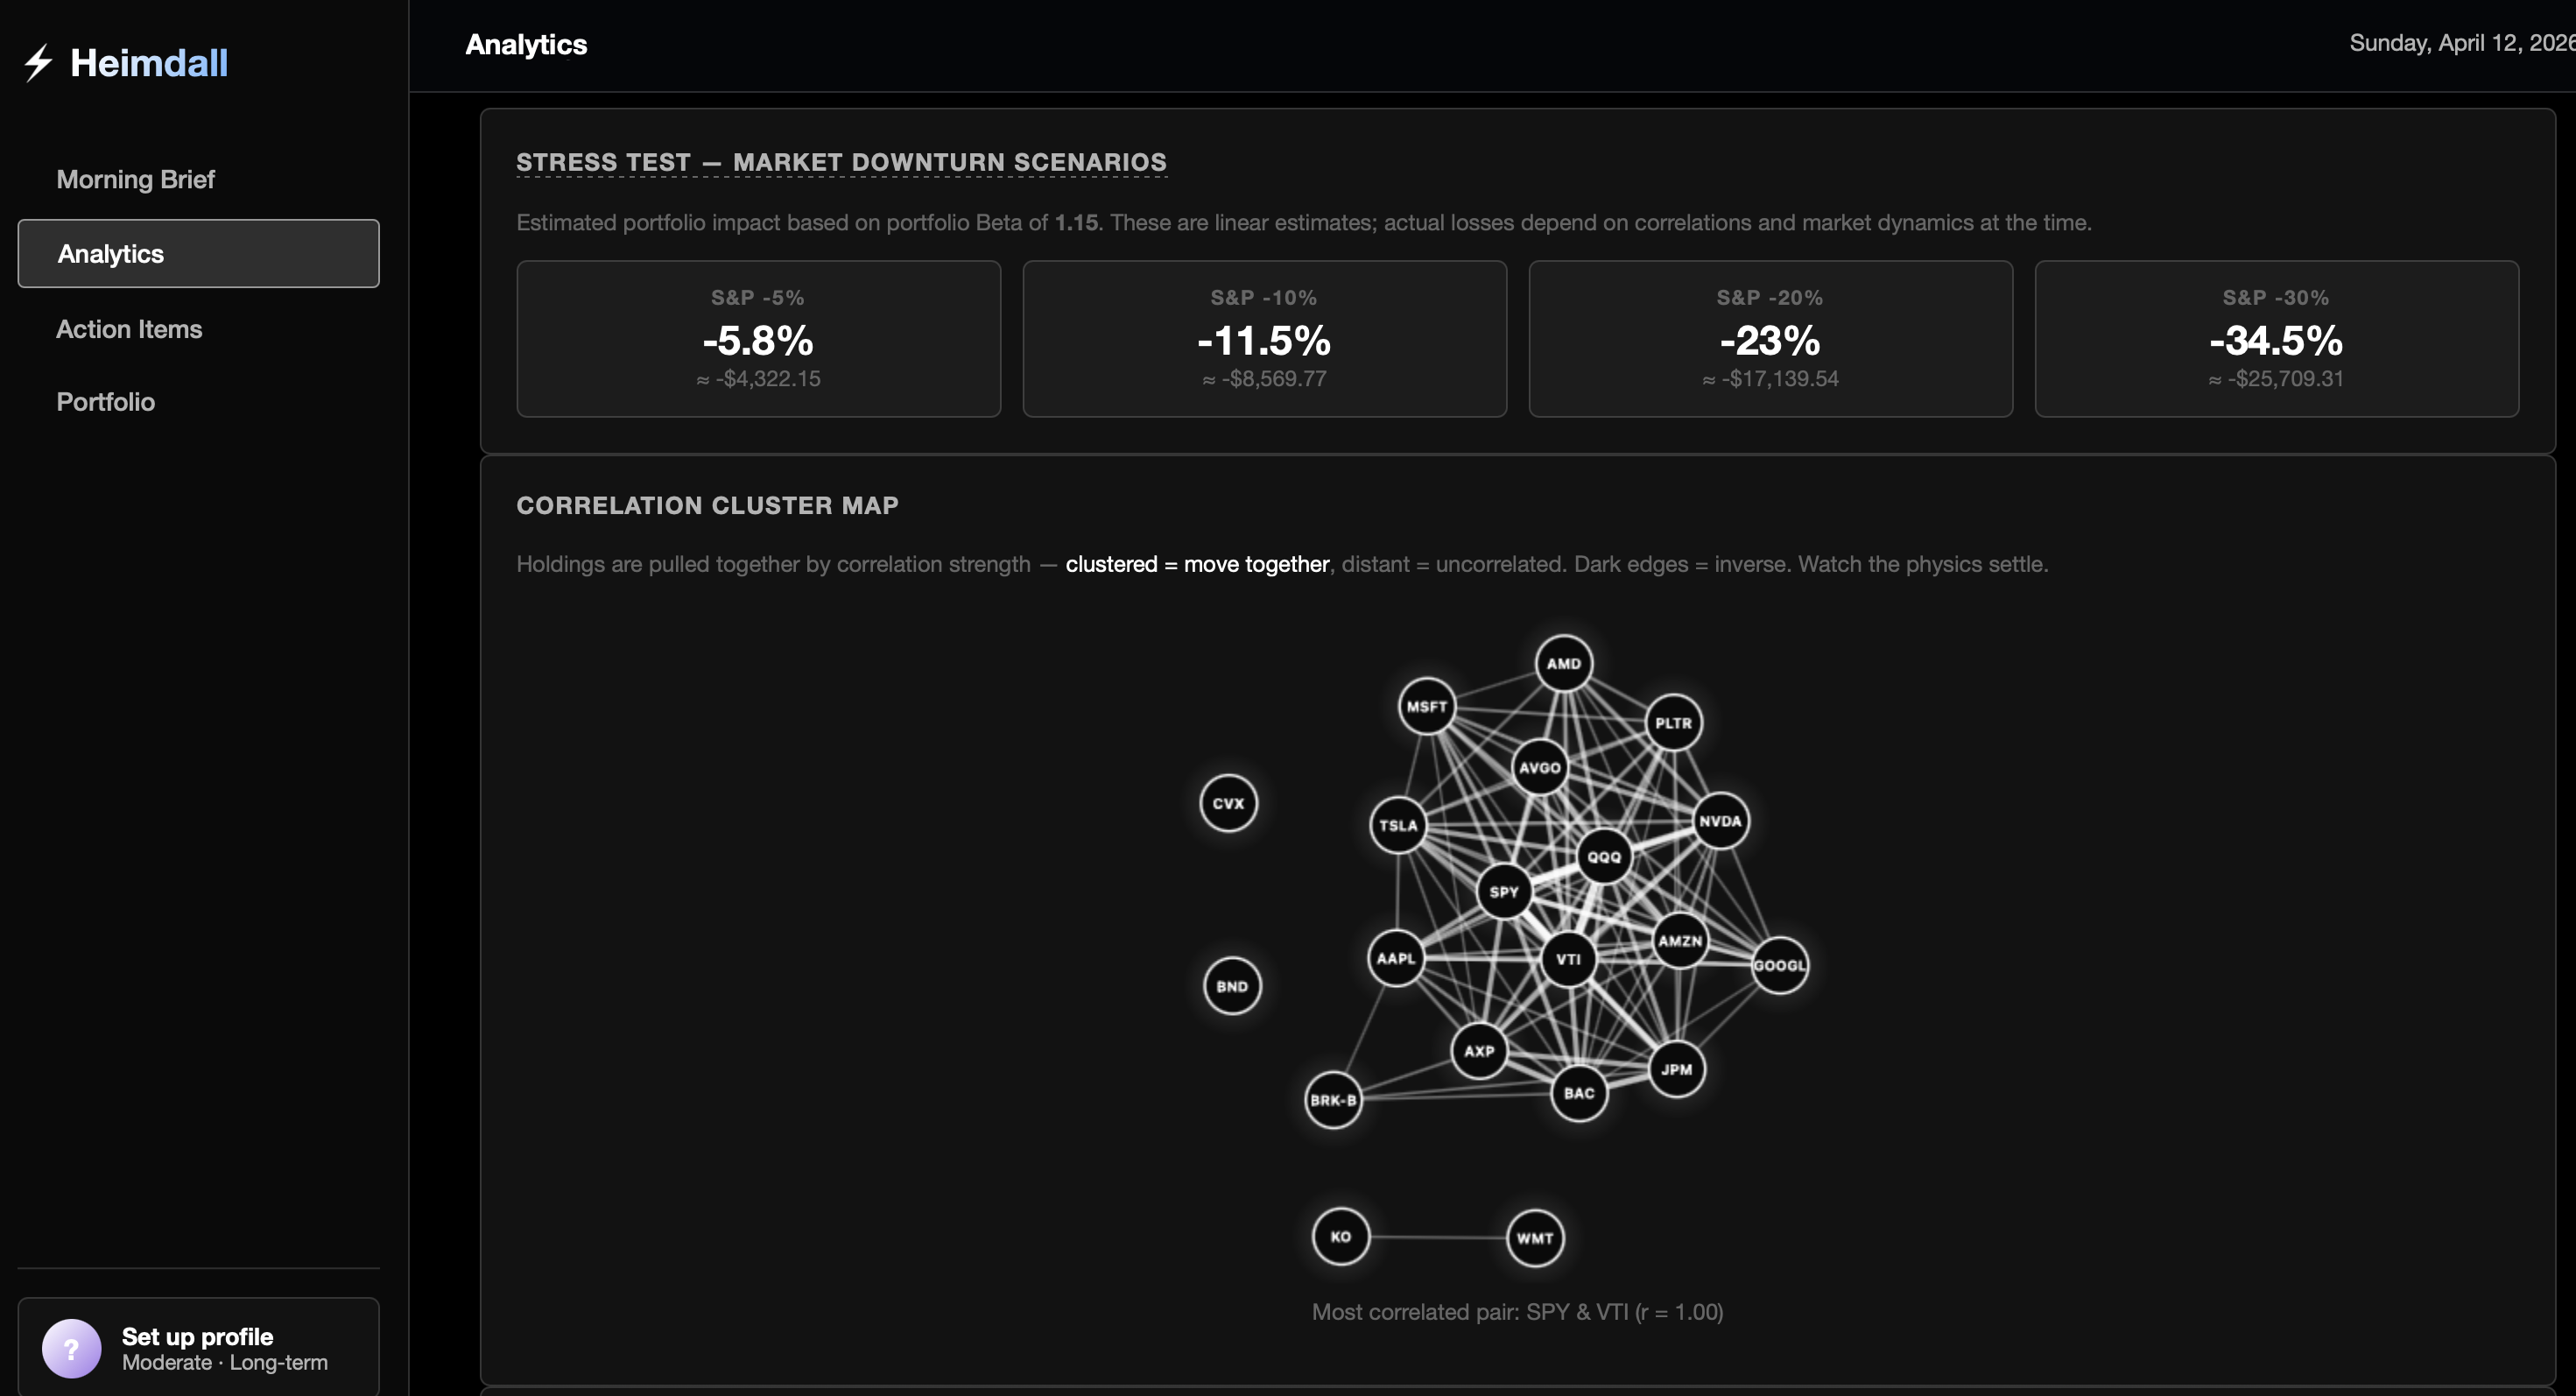Click the S&P -5% scenario card

758,339
